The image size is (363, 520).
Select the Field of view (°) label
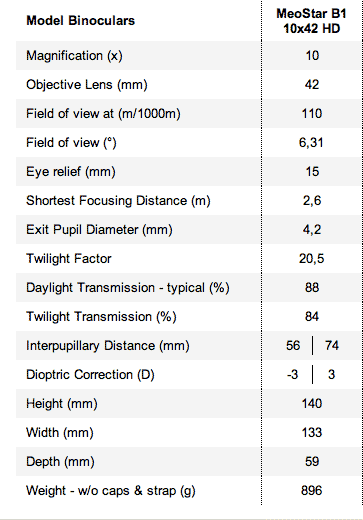point(71,143)
